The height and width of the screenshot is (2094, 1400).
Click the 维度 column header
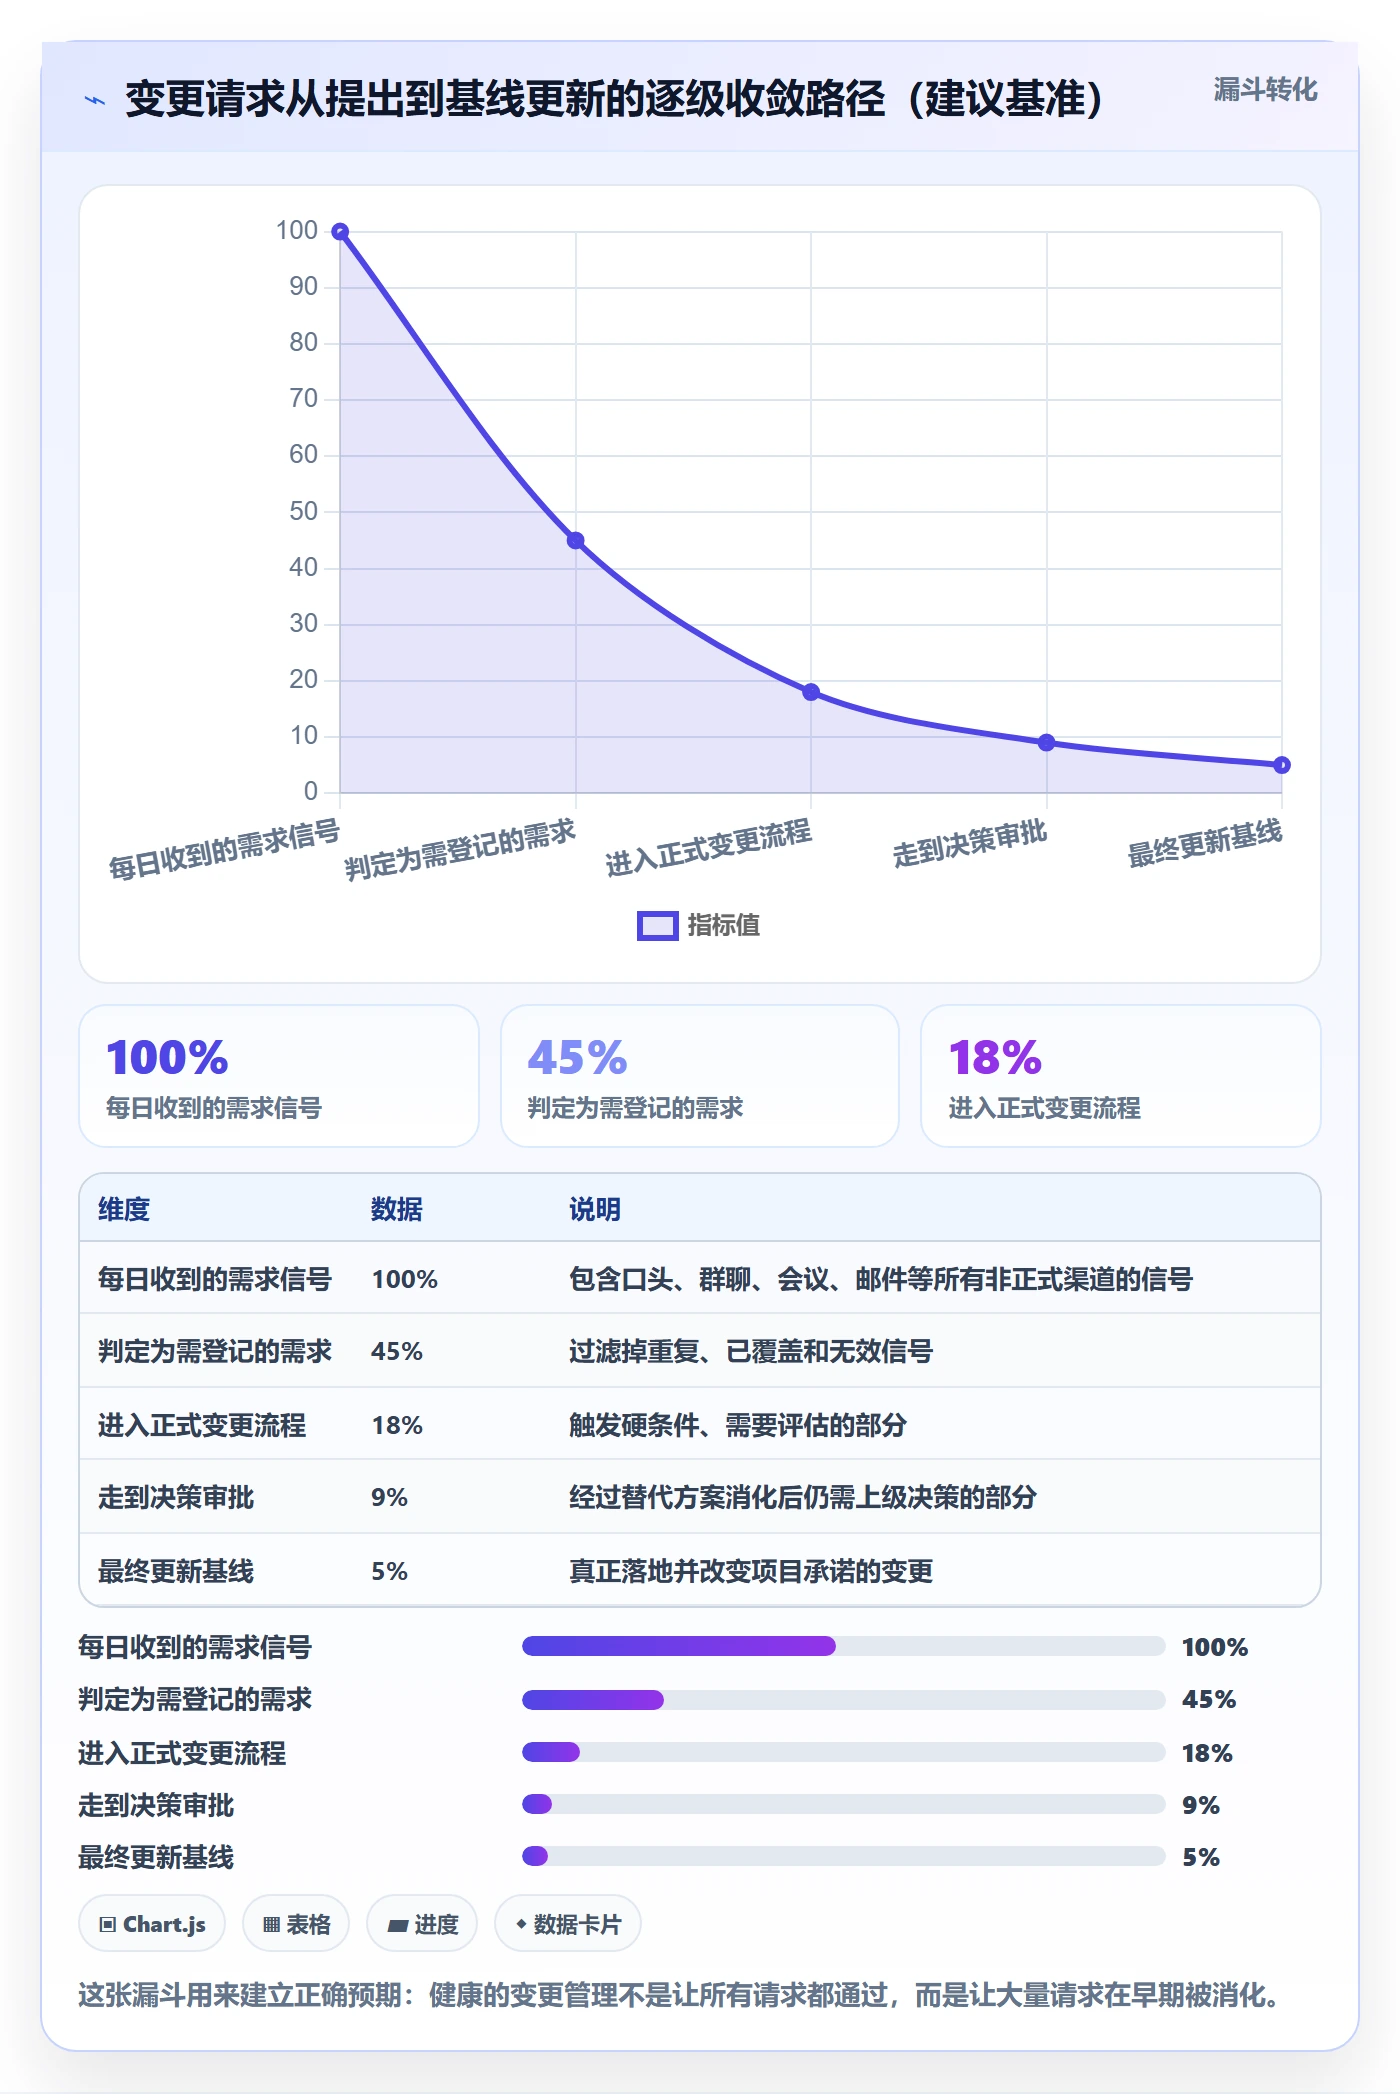click(124, 1209)
